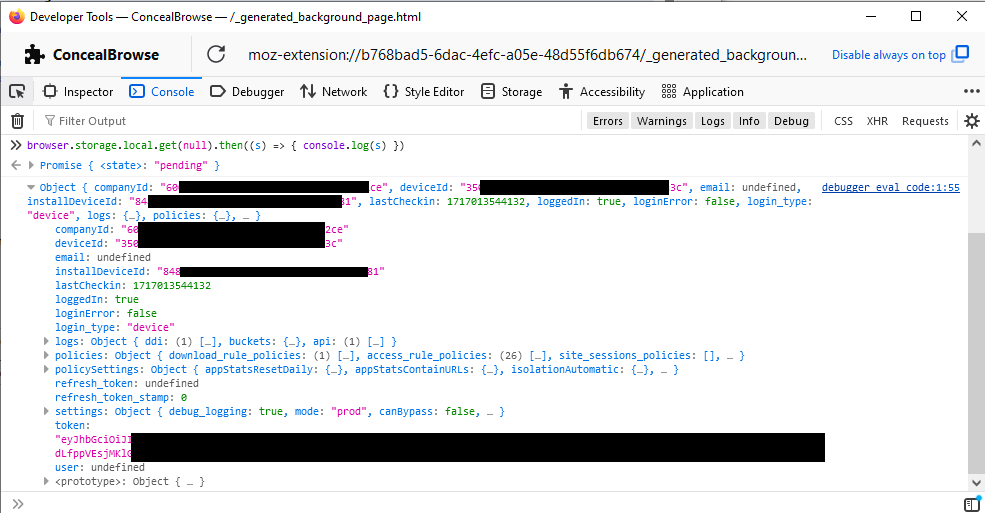Click the lastCheckin value 1717013544132 row

(133, 285)
